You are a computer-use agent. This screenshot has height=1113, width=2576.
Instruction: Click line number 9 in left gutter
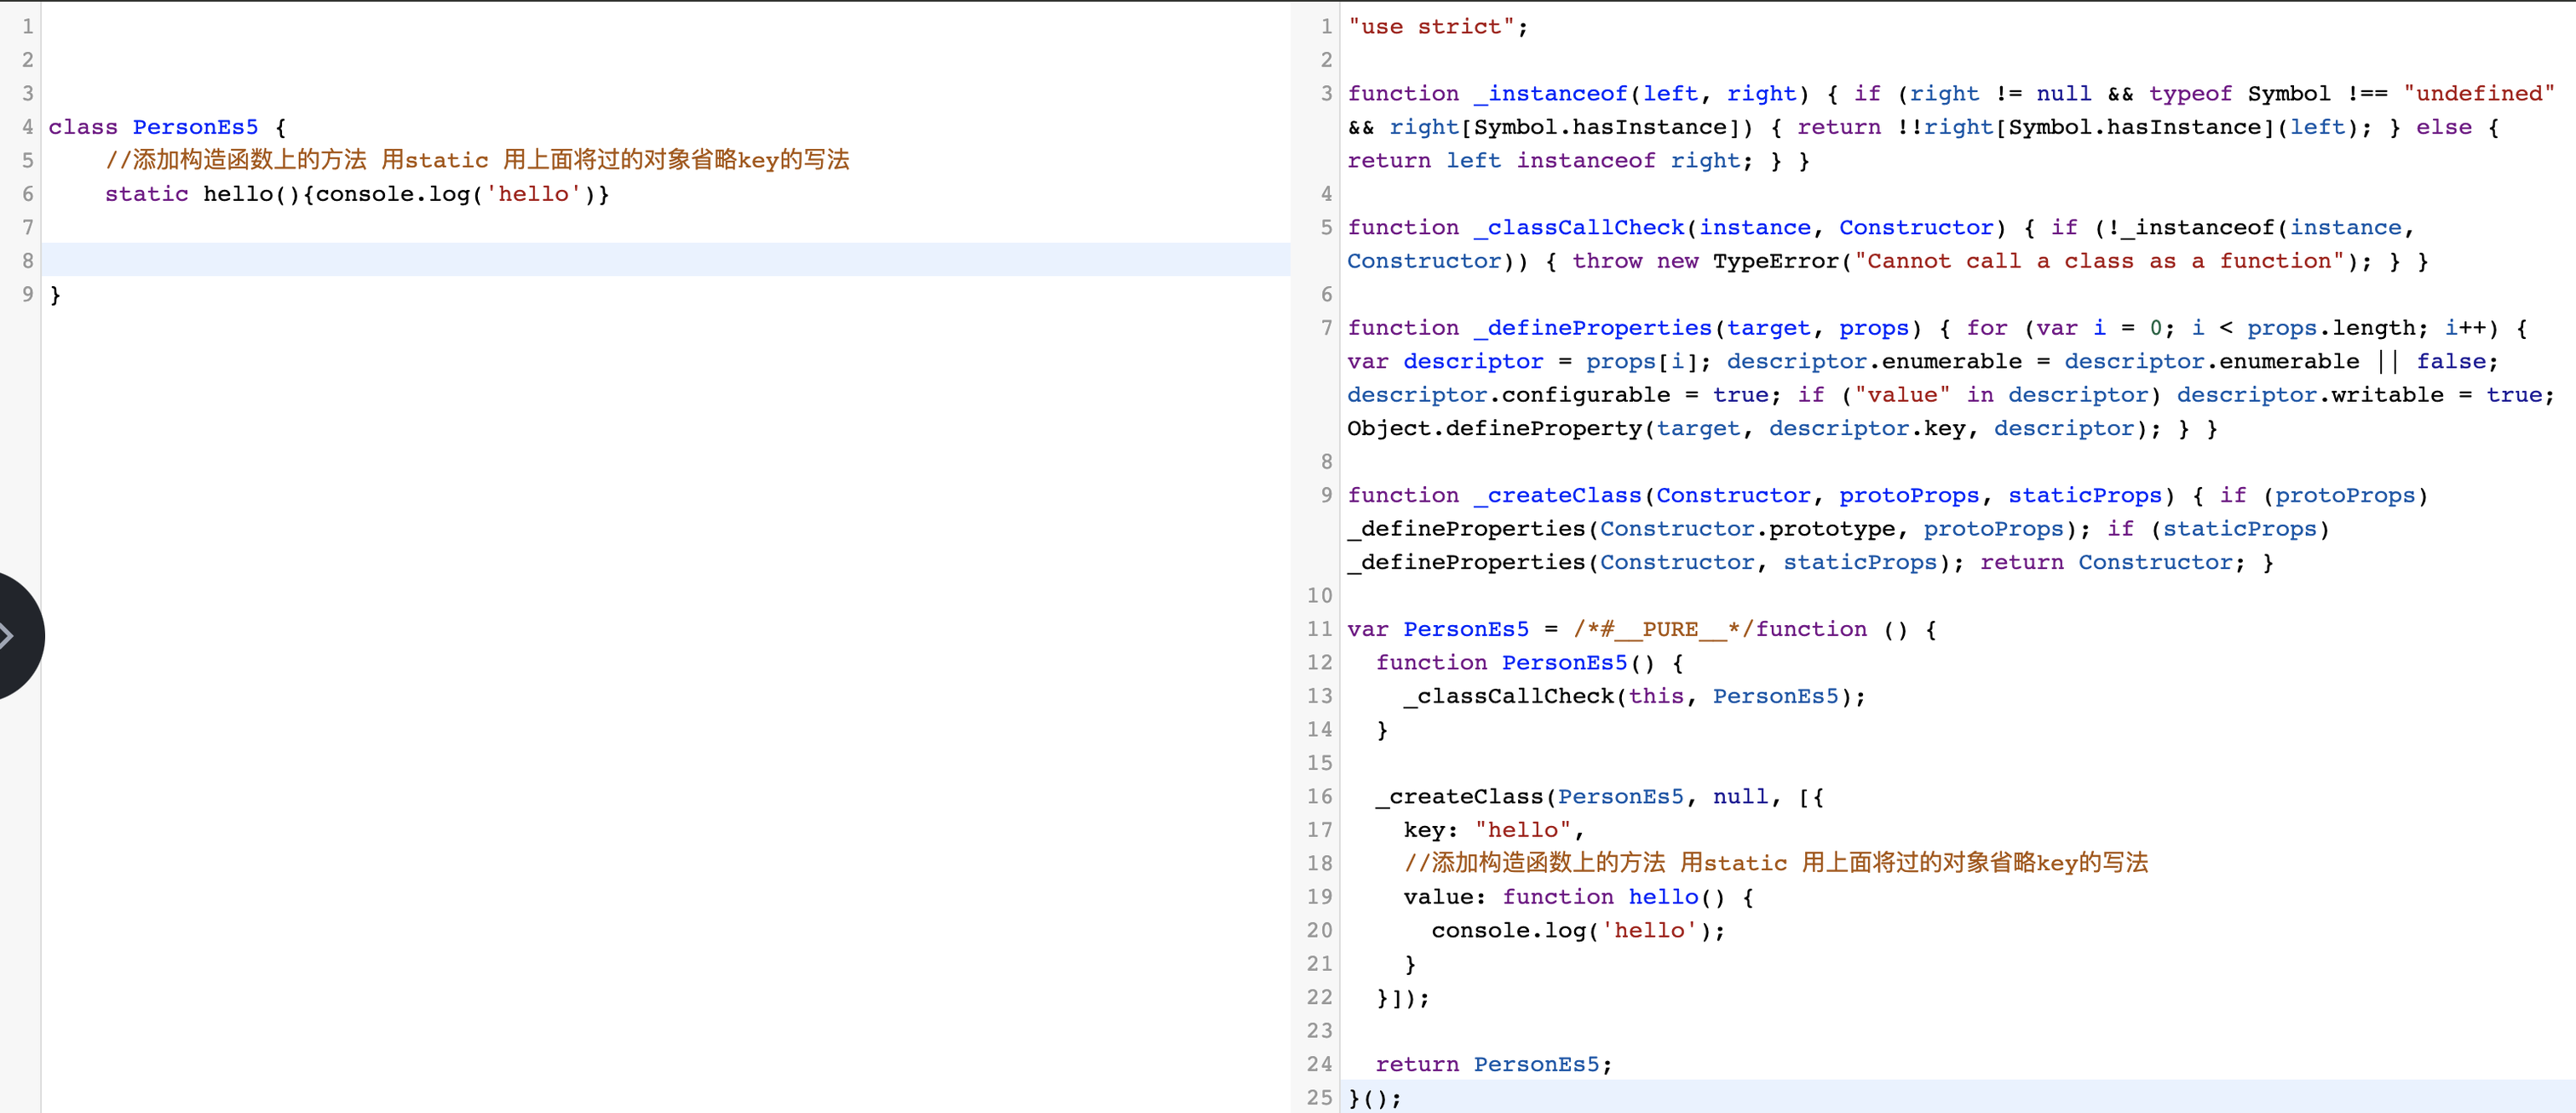(27, 294)
